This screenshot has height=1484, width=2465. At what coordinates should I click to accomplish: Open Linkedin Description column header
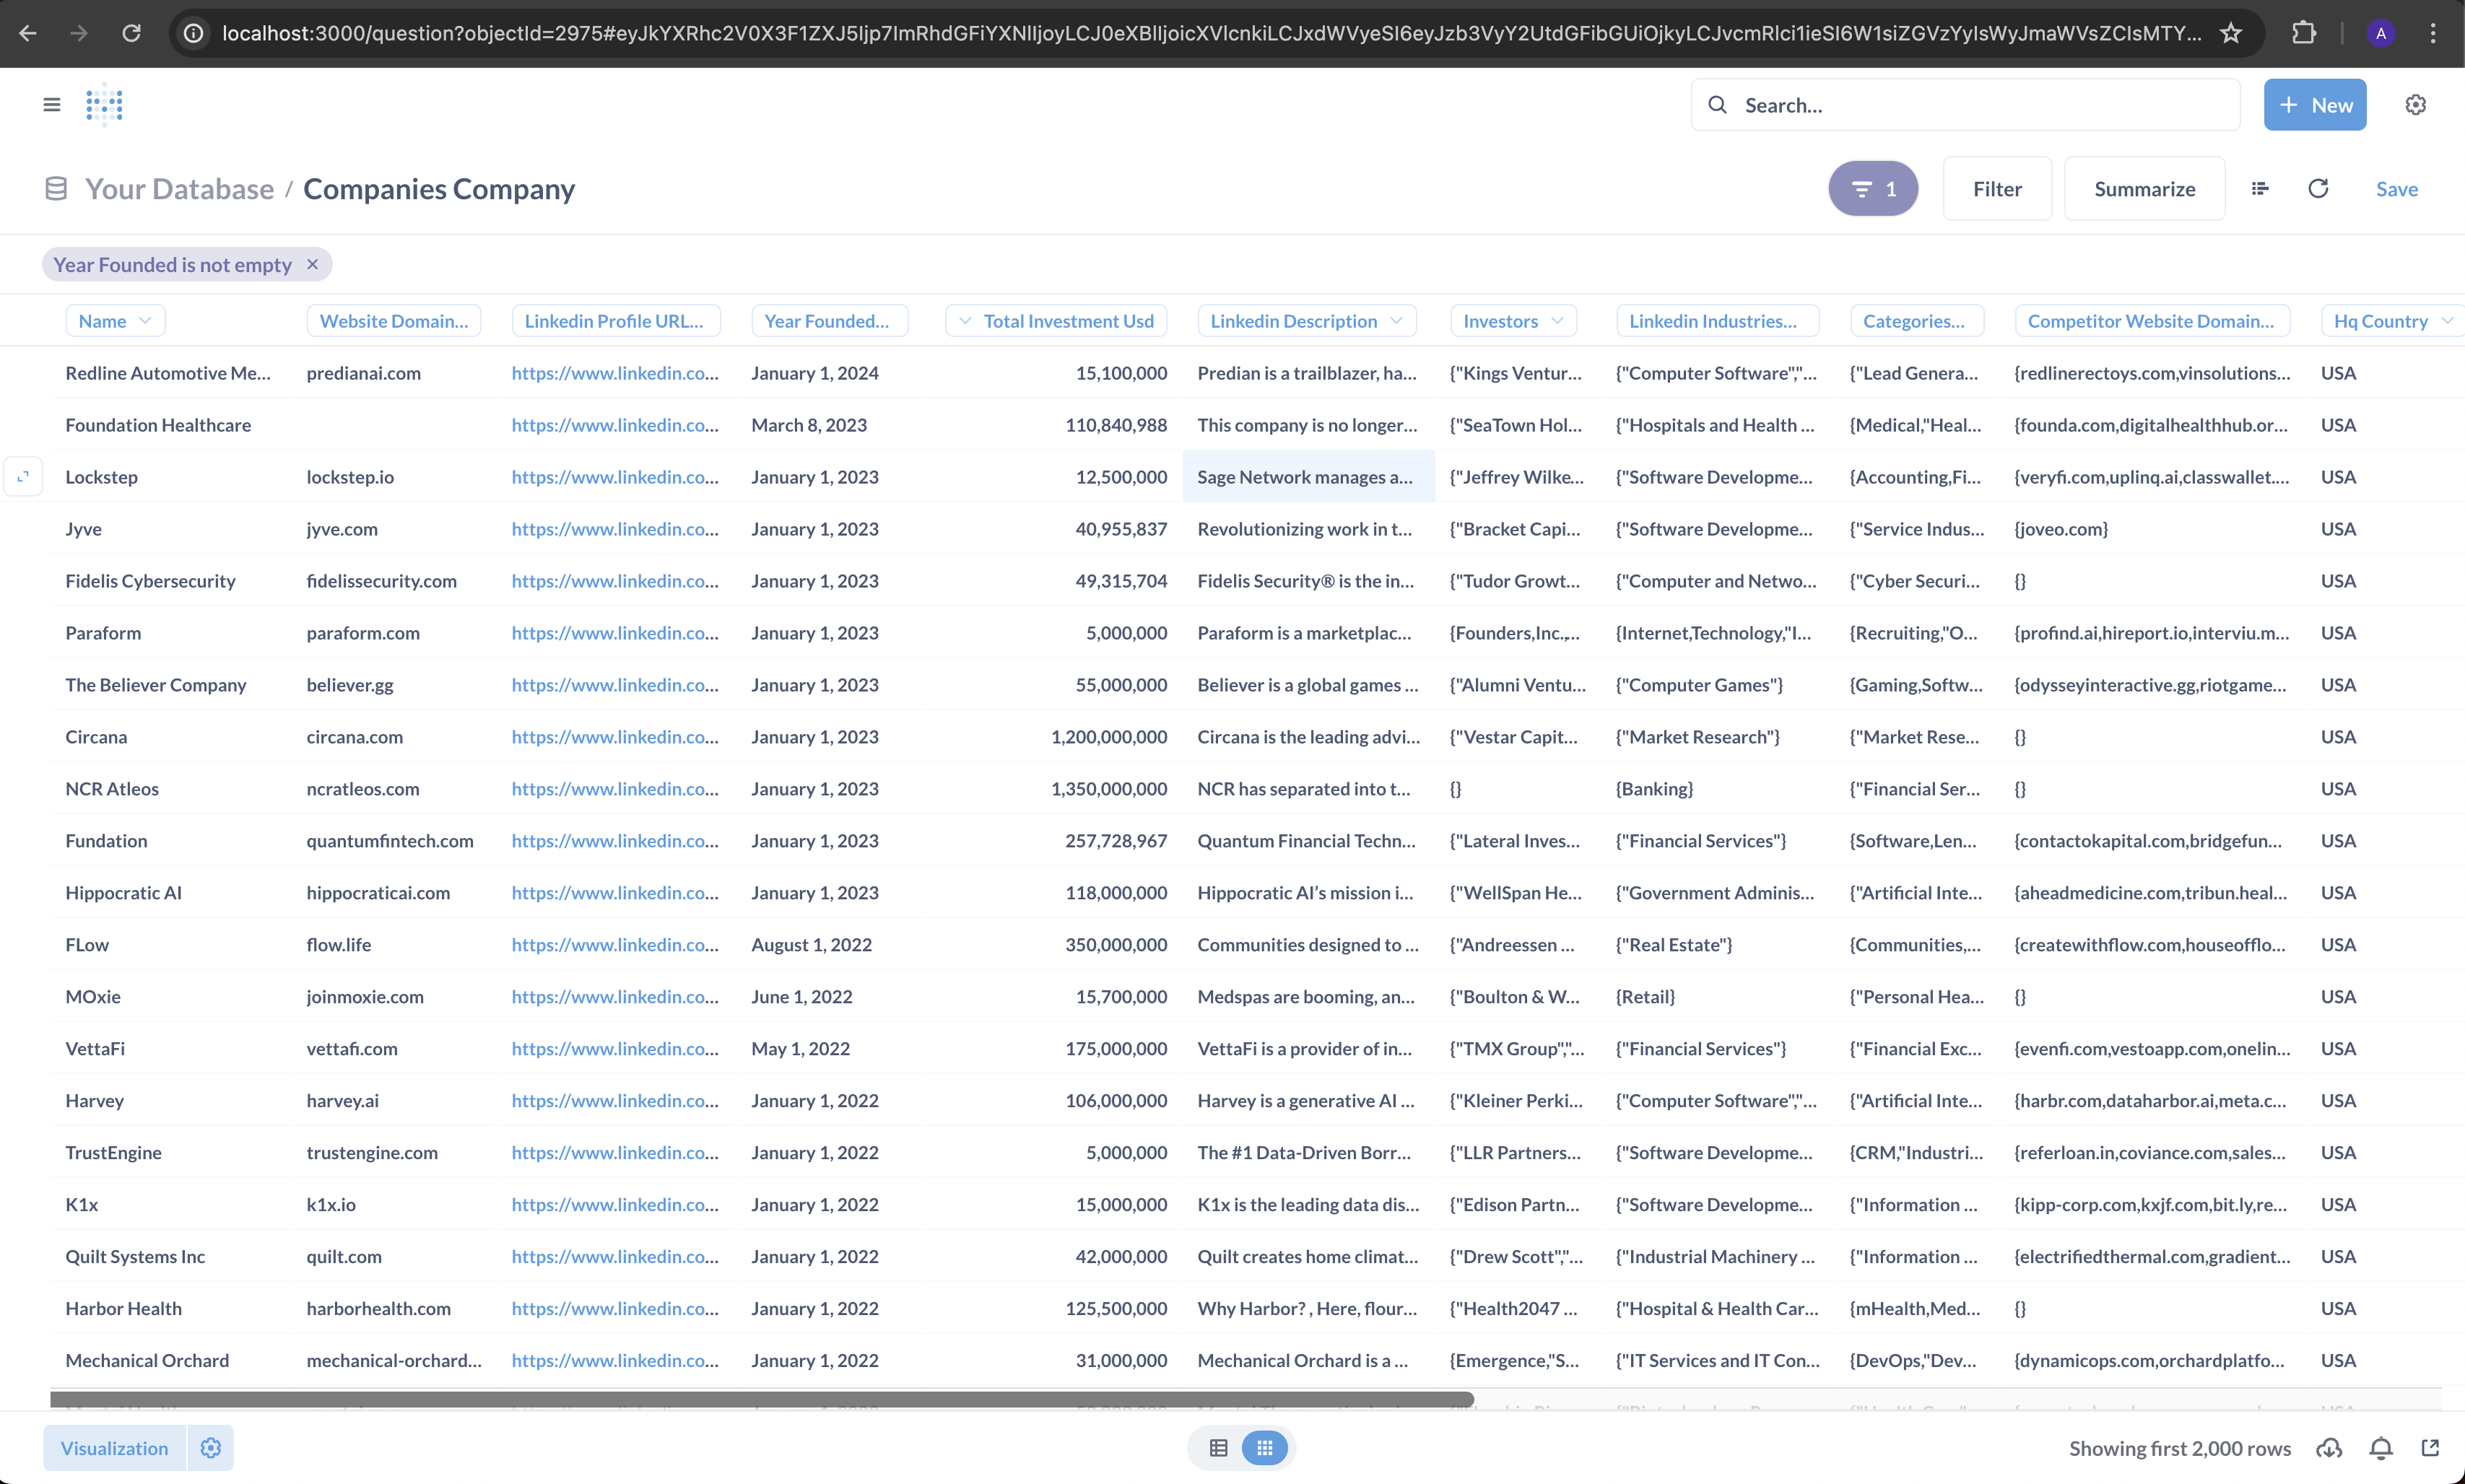click(x=1307, y=321)
